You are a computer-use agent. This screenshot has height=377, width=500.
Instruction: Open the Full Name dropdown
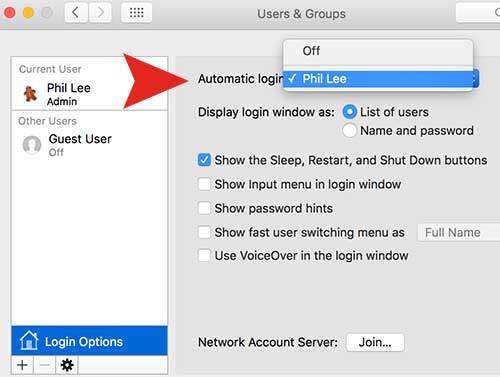point(459,232)
